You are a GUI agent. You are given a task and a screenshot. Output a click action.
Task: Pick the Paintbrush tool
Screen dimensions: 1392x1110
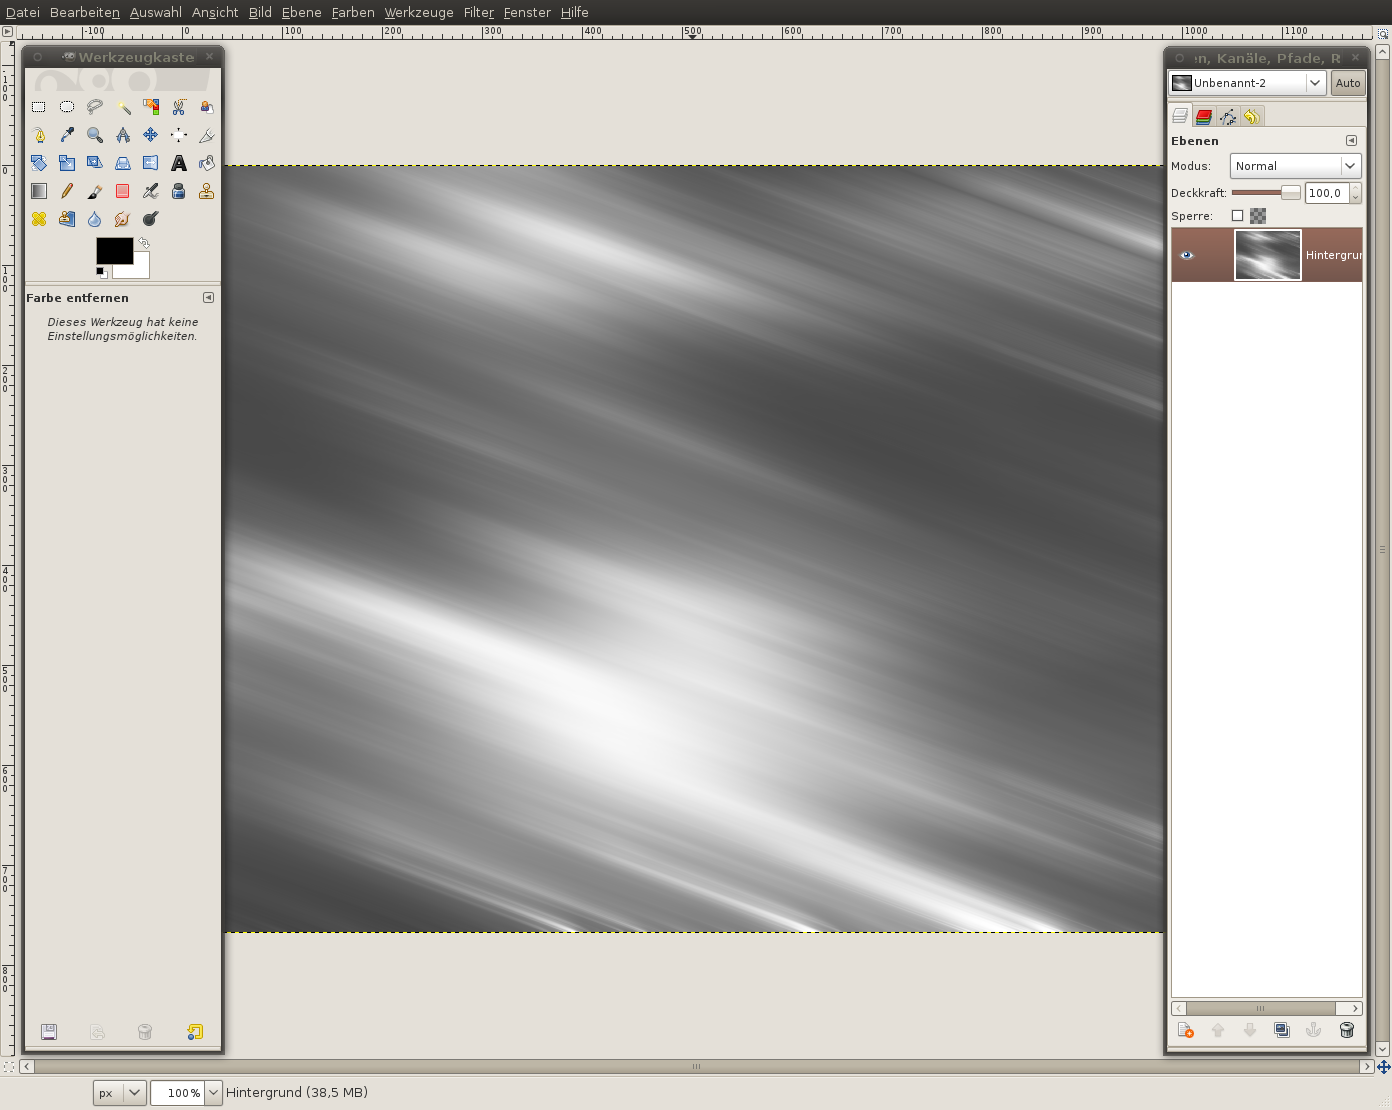(95, 191)
